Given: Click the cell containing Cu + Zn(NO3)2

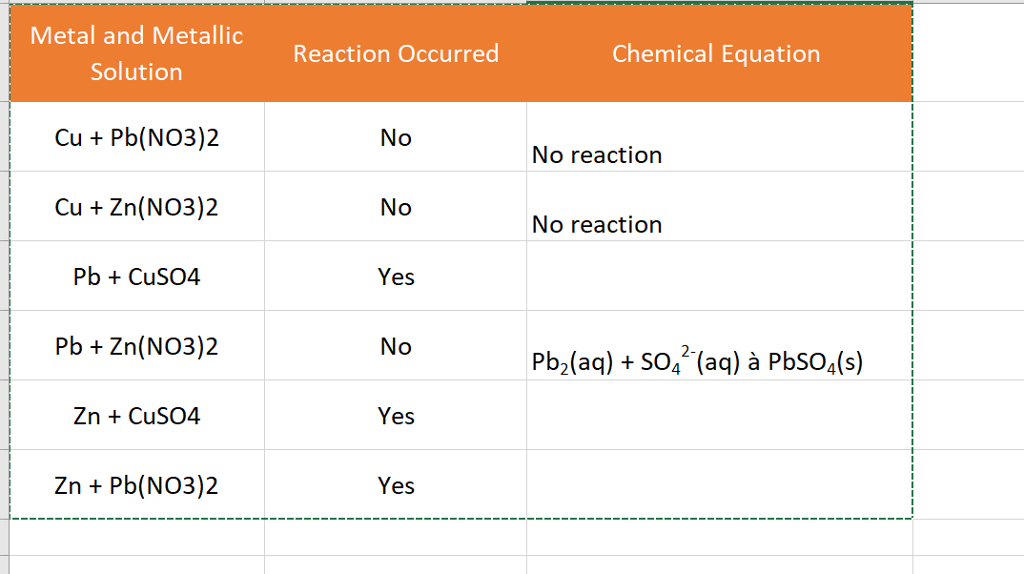Looking at the screenshot, I should coord(137,206).
